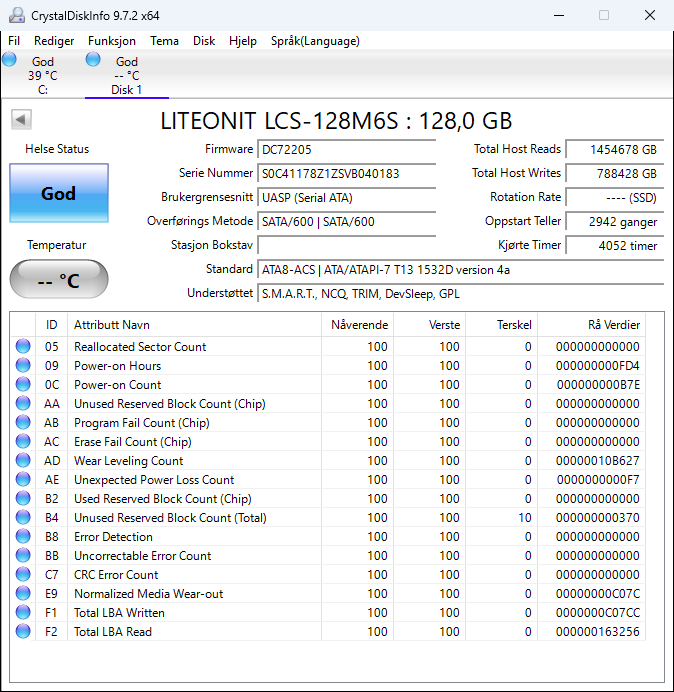The height and width of the screenshot is (692, 674).
Task: Click status orb for Unused Reserved Block Count (Total)
Action: (23, 517)
